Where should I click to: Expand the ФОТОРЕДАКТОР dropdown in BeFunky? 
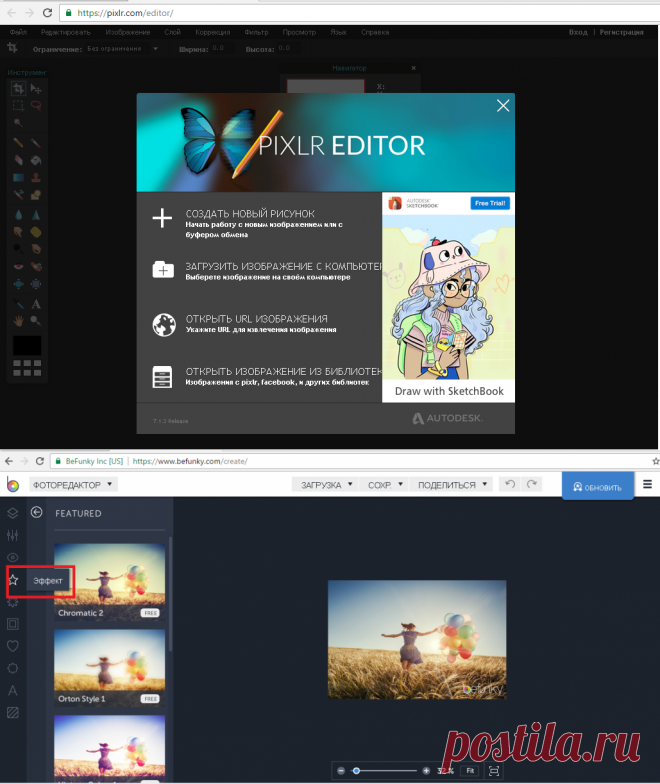click(72, 484)
